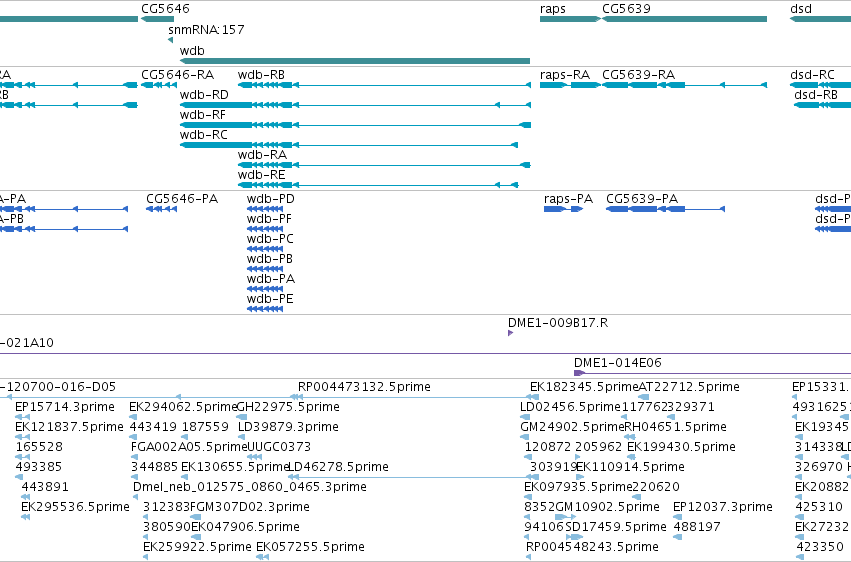Click the wdb-RF transcript label
851x562 pixels.
202,115
